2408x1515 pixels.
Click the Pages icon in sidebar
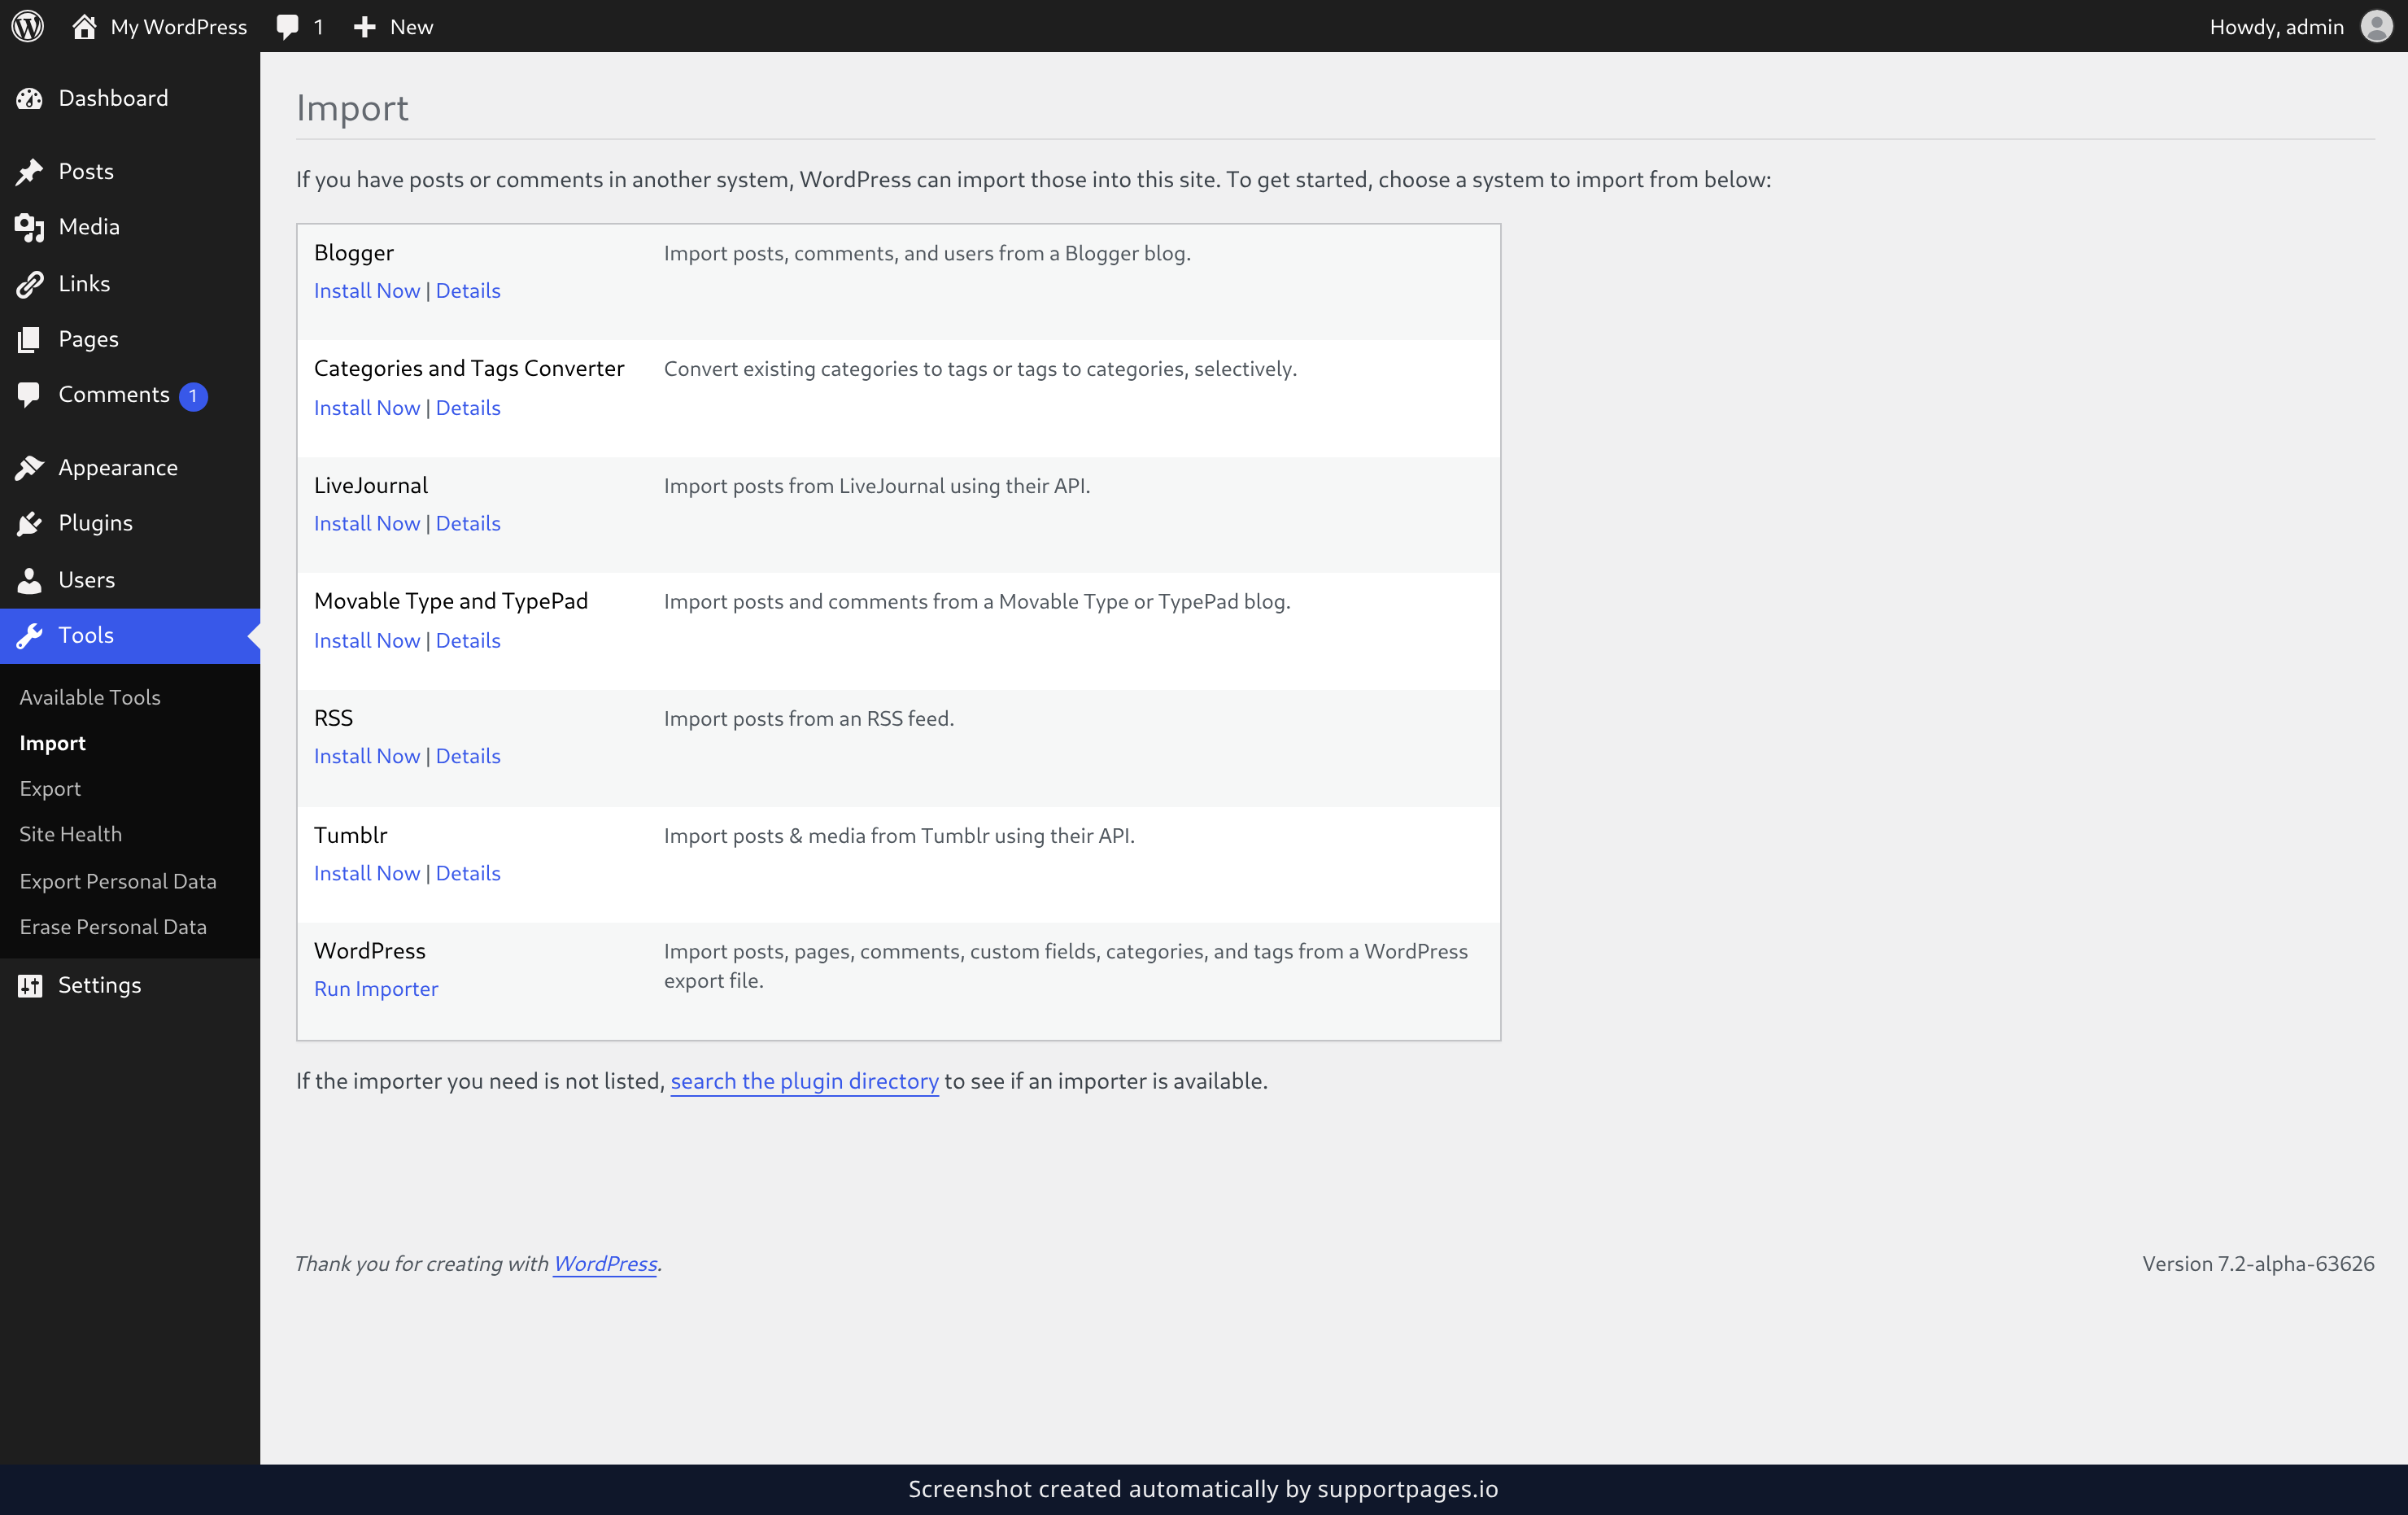tap(30, 339)
